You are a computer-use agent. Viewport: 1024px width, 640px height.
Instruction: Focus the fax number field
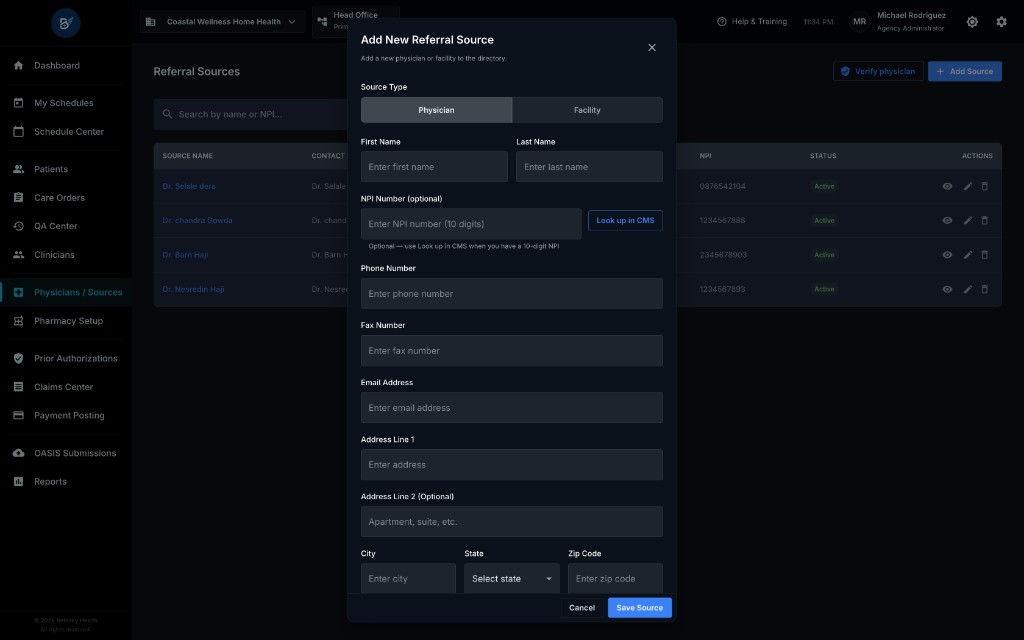(511, 351)
